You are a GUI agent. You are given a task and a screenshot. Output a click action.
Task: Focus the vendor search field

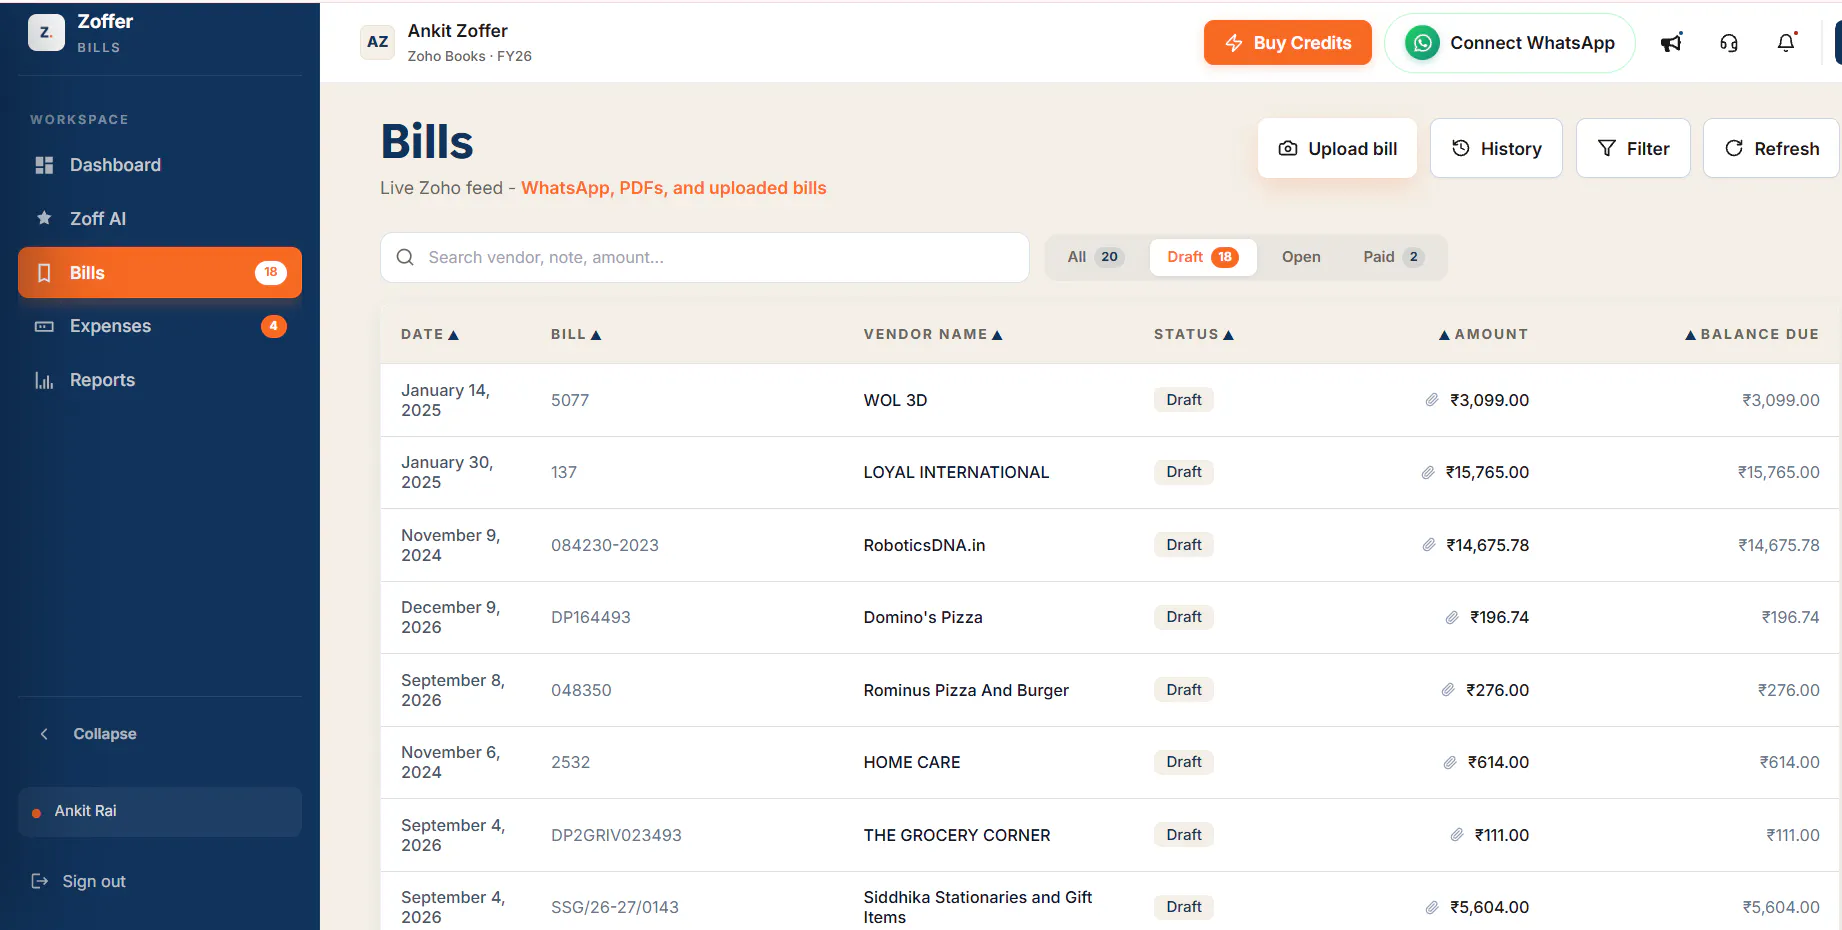point(705,257)
